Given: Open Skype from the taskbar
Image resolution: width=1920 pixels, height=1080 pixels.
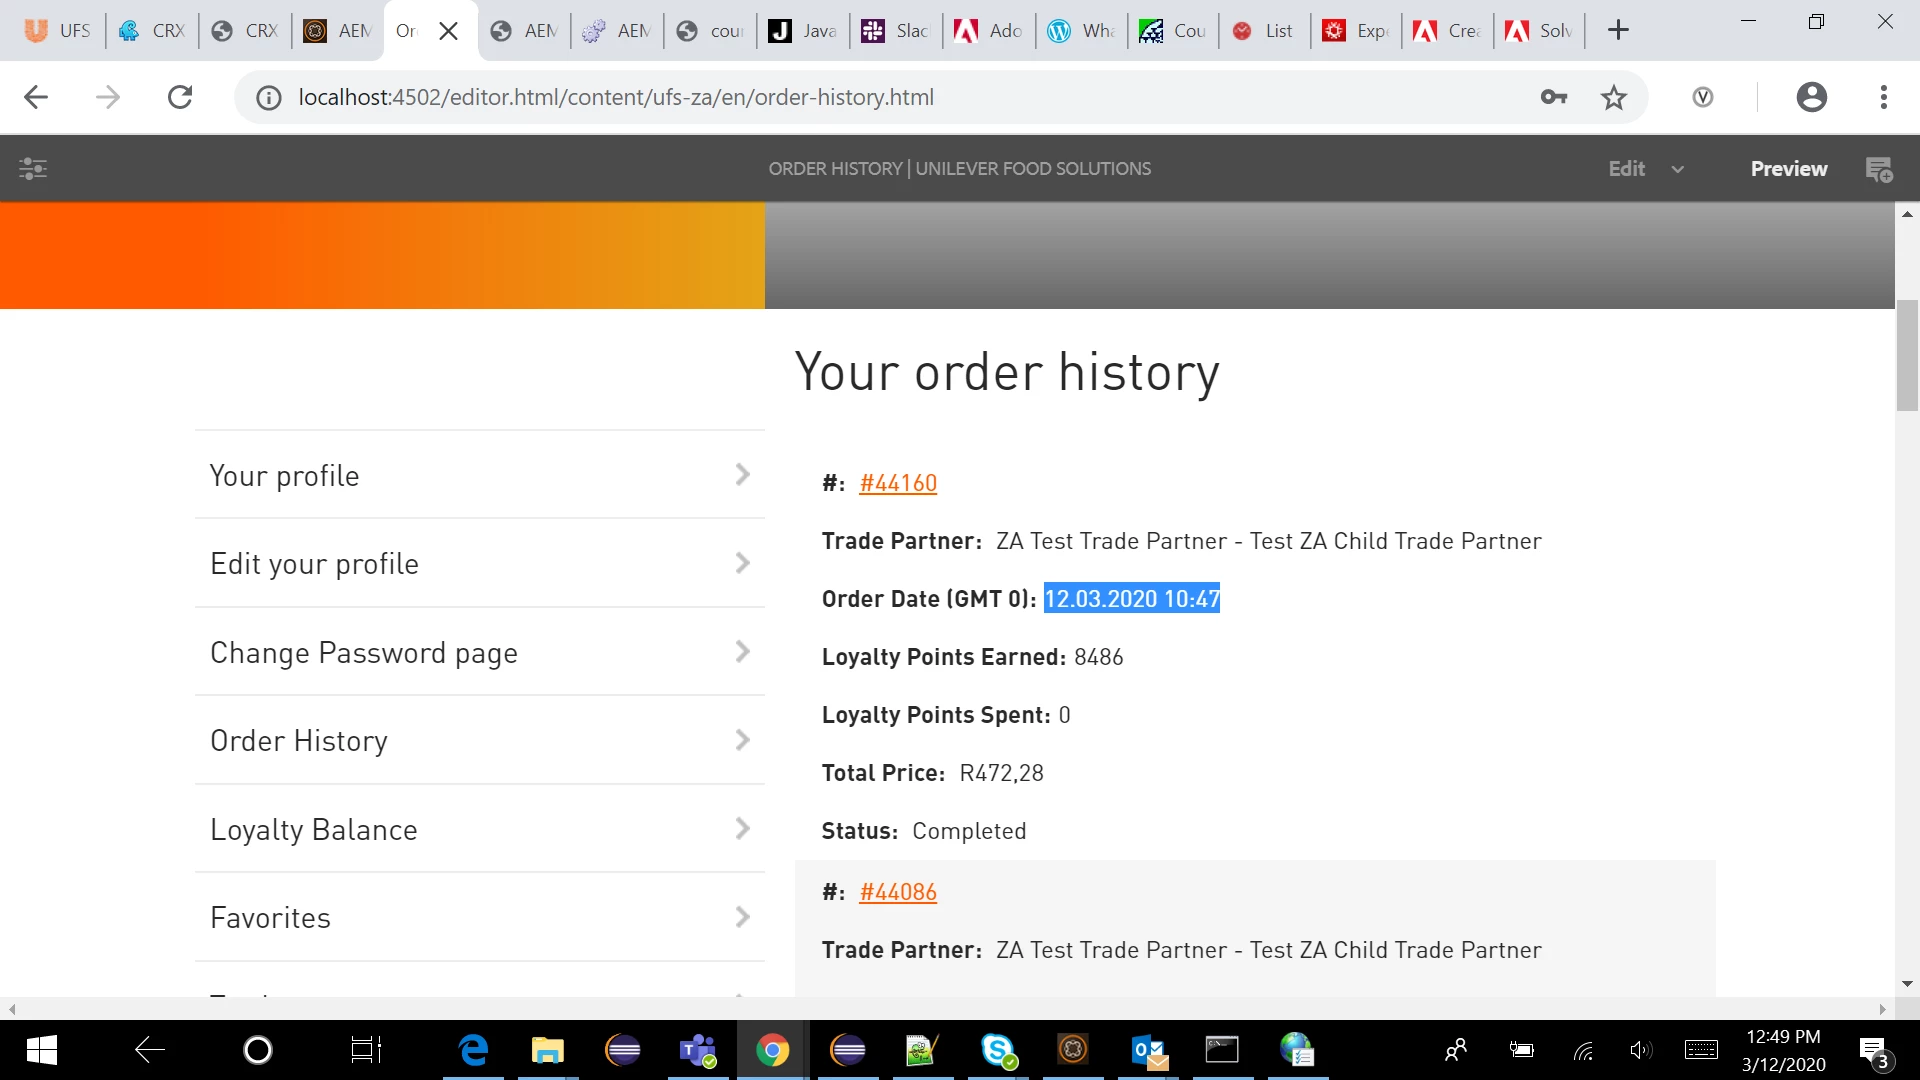Looking at the screenshot, I should [997, 1050].
